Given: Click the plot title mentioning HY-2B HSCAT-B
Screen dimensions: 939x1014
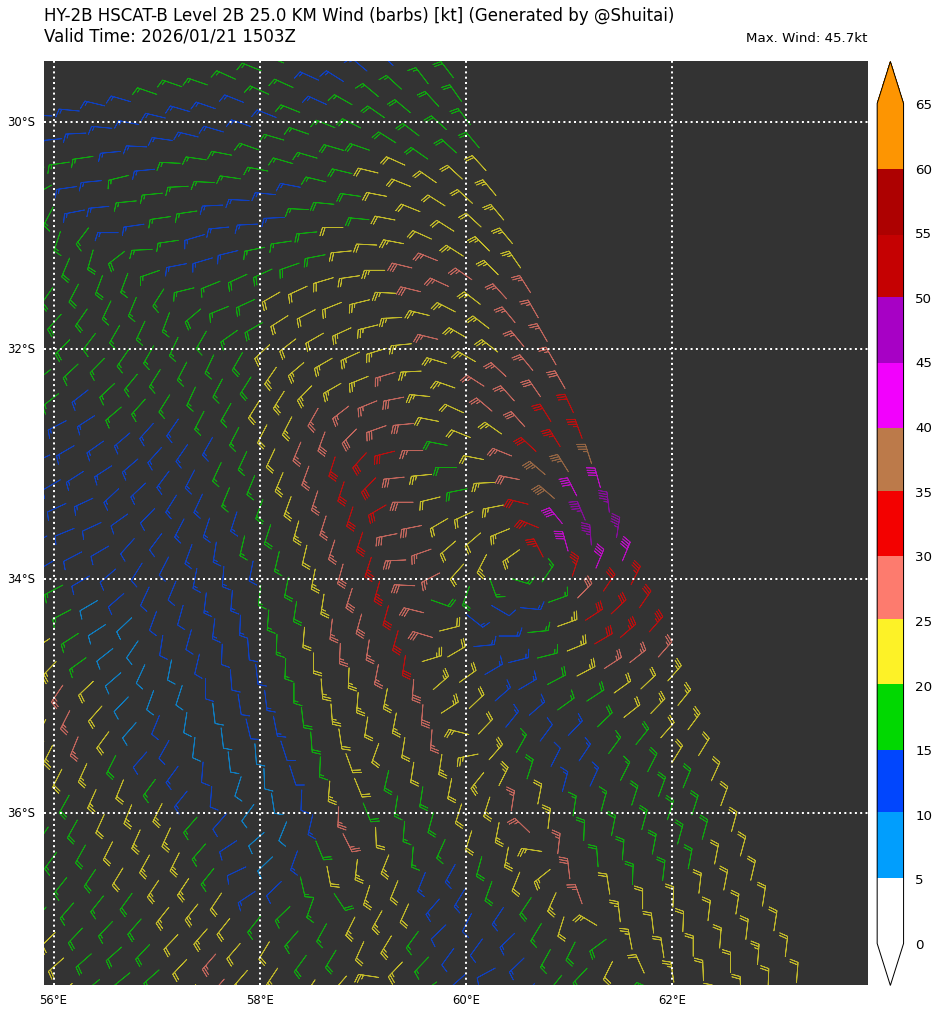Looking at the screenshot, I should (x=359, y=15).
